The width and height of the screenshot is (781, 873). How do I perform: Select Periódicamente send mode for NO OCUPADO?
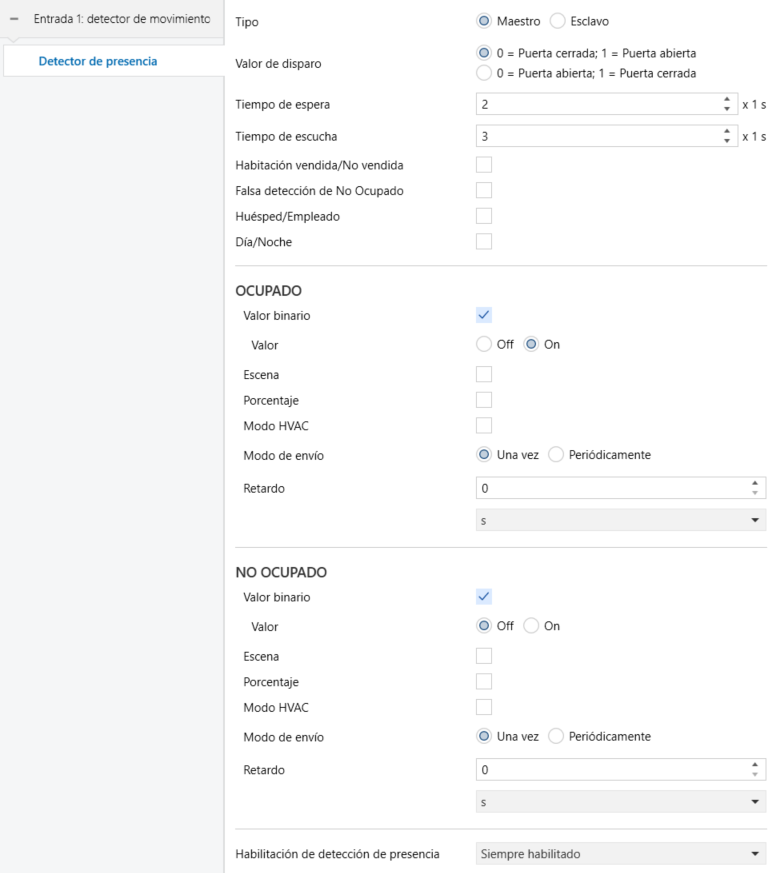coord(556,736)
